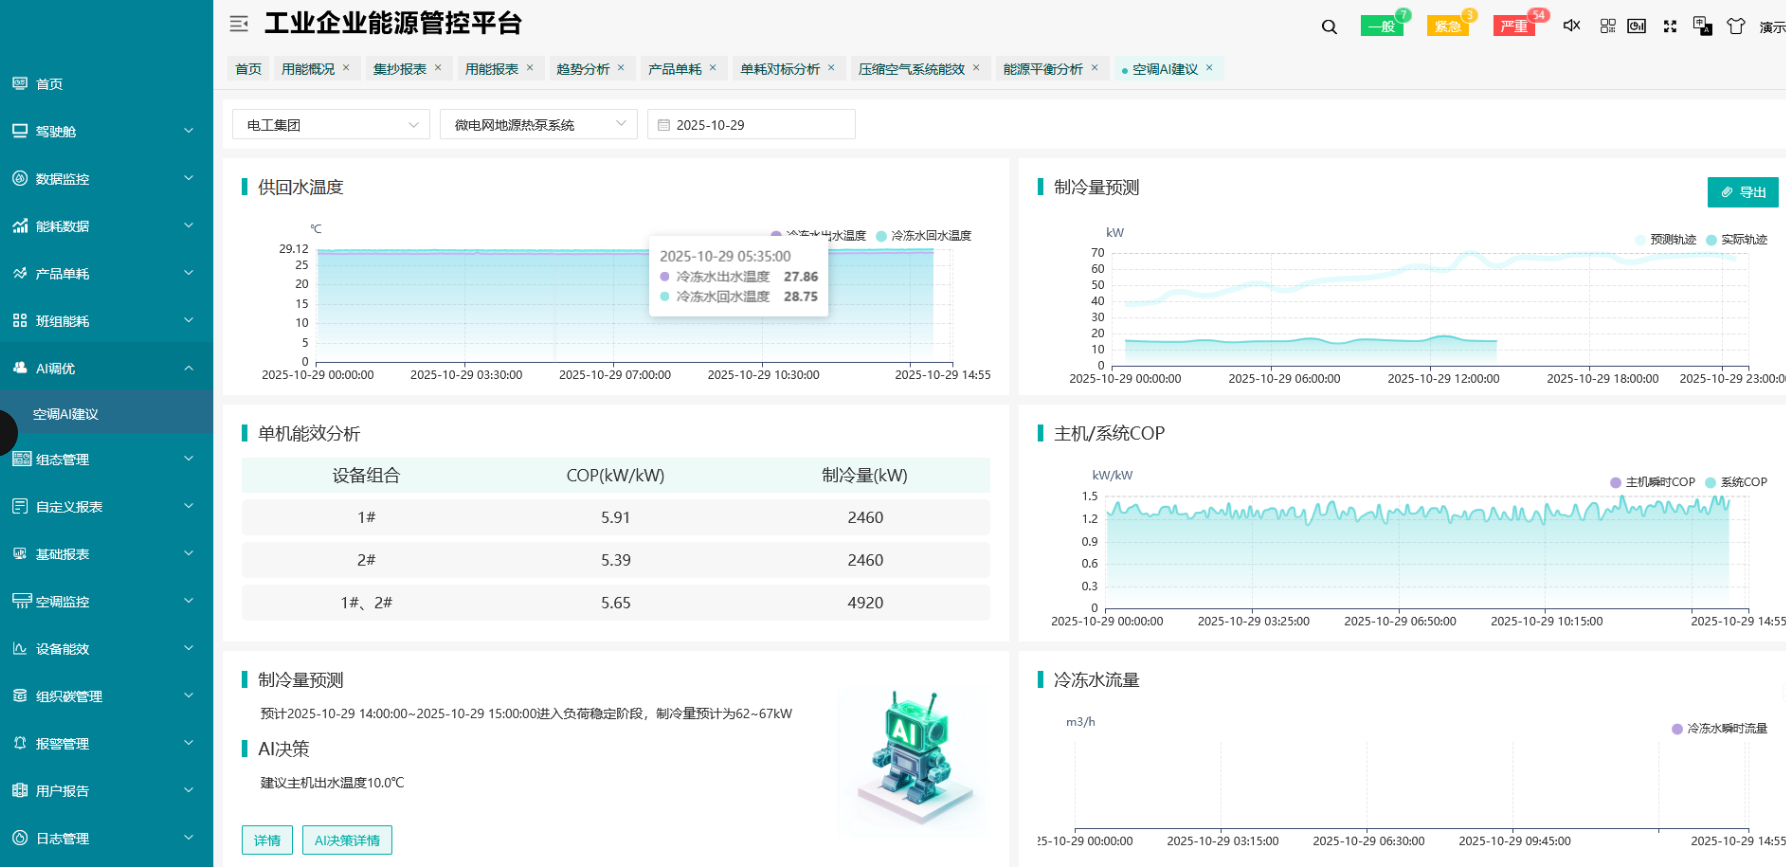The width and height of the screenshot is (1786, 867).
Task: Change theme using the shirt icon
Action: pos(1736,26)
